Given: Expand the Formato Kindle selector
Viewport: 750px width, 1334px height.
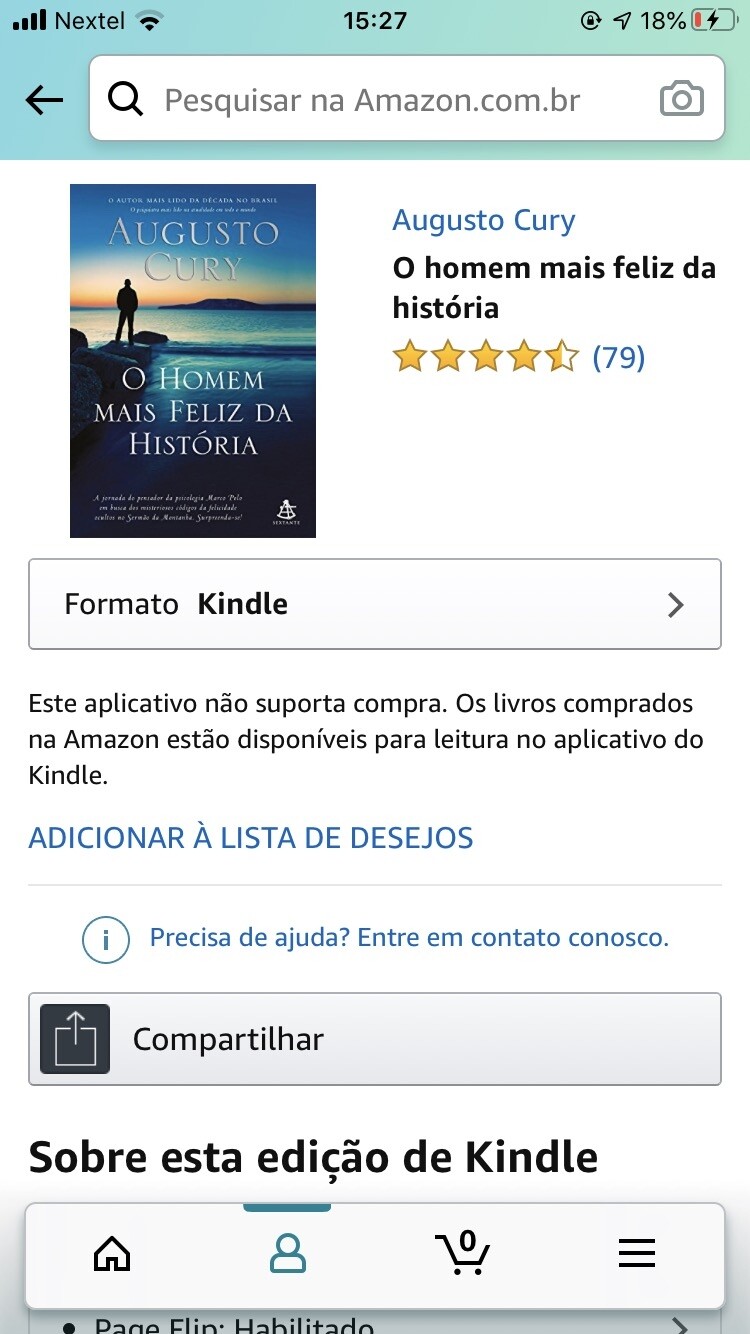Looking at the screenshot, I should point(375,604).
